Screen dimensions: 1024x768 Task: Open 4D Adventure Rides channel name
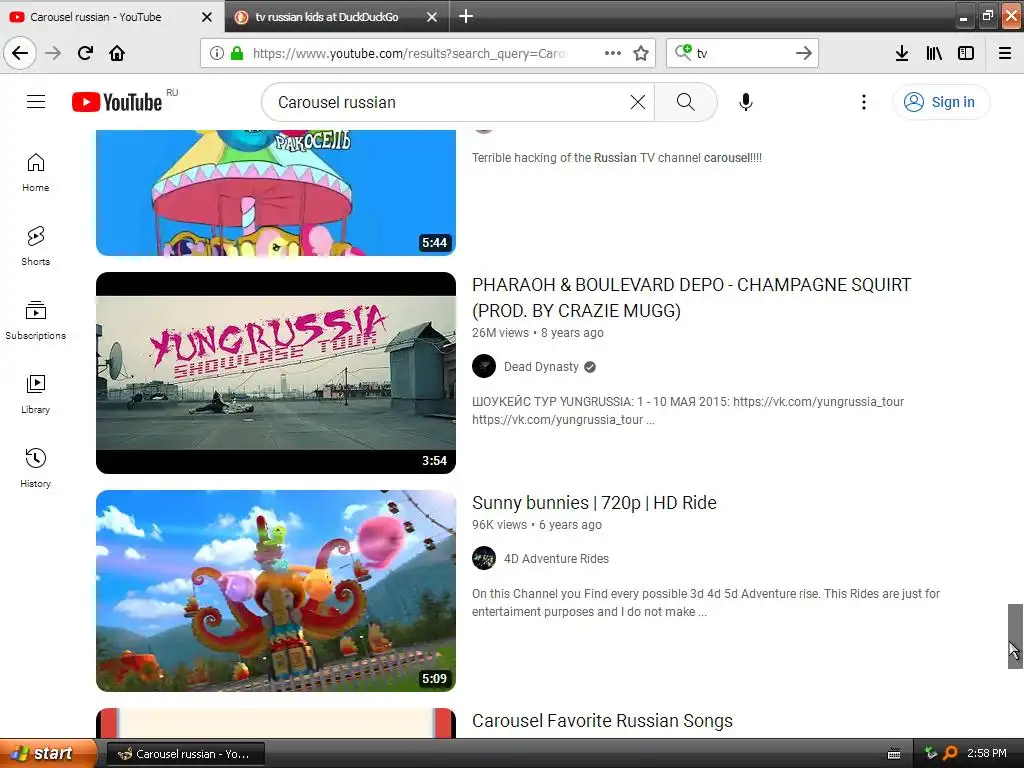(x=556, y=558)
